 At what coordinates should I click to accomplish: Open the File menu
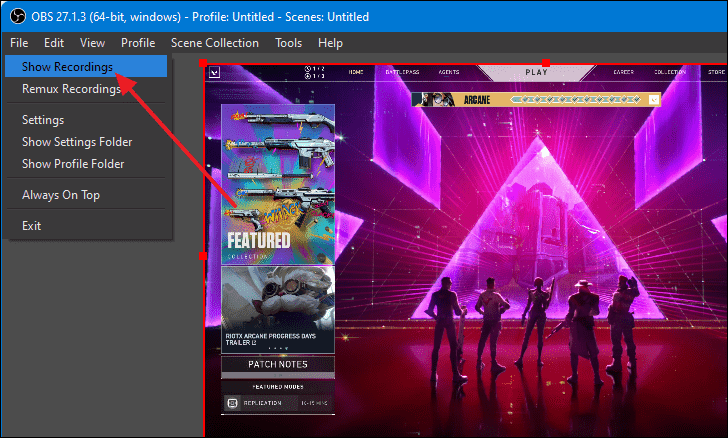tap(19, 43)
